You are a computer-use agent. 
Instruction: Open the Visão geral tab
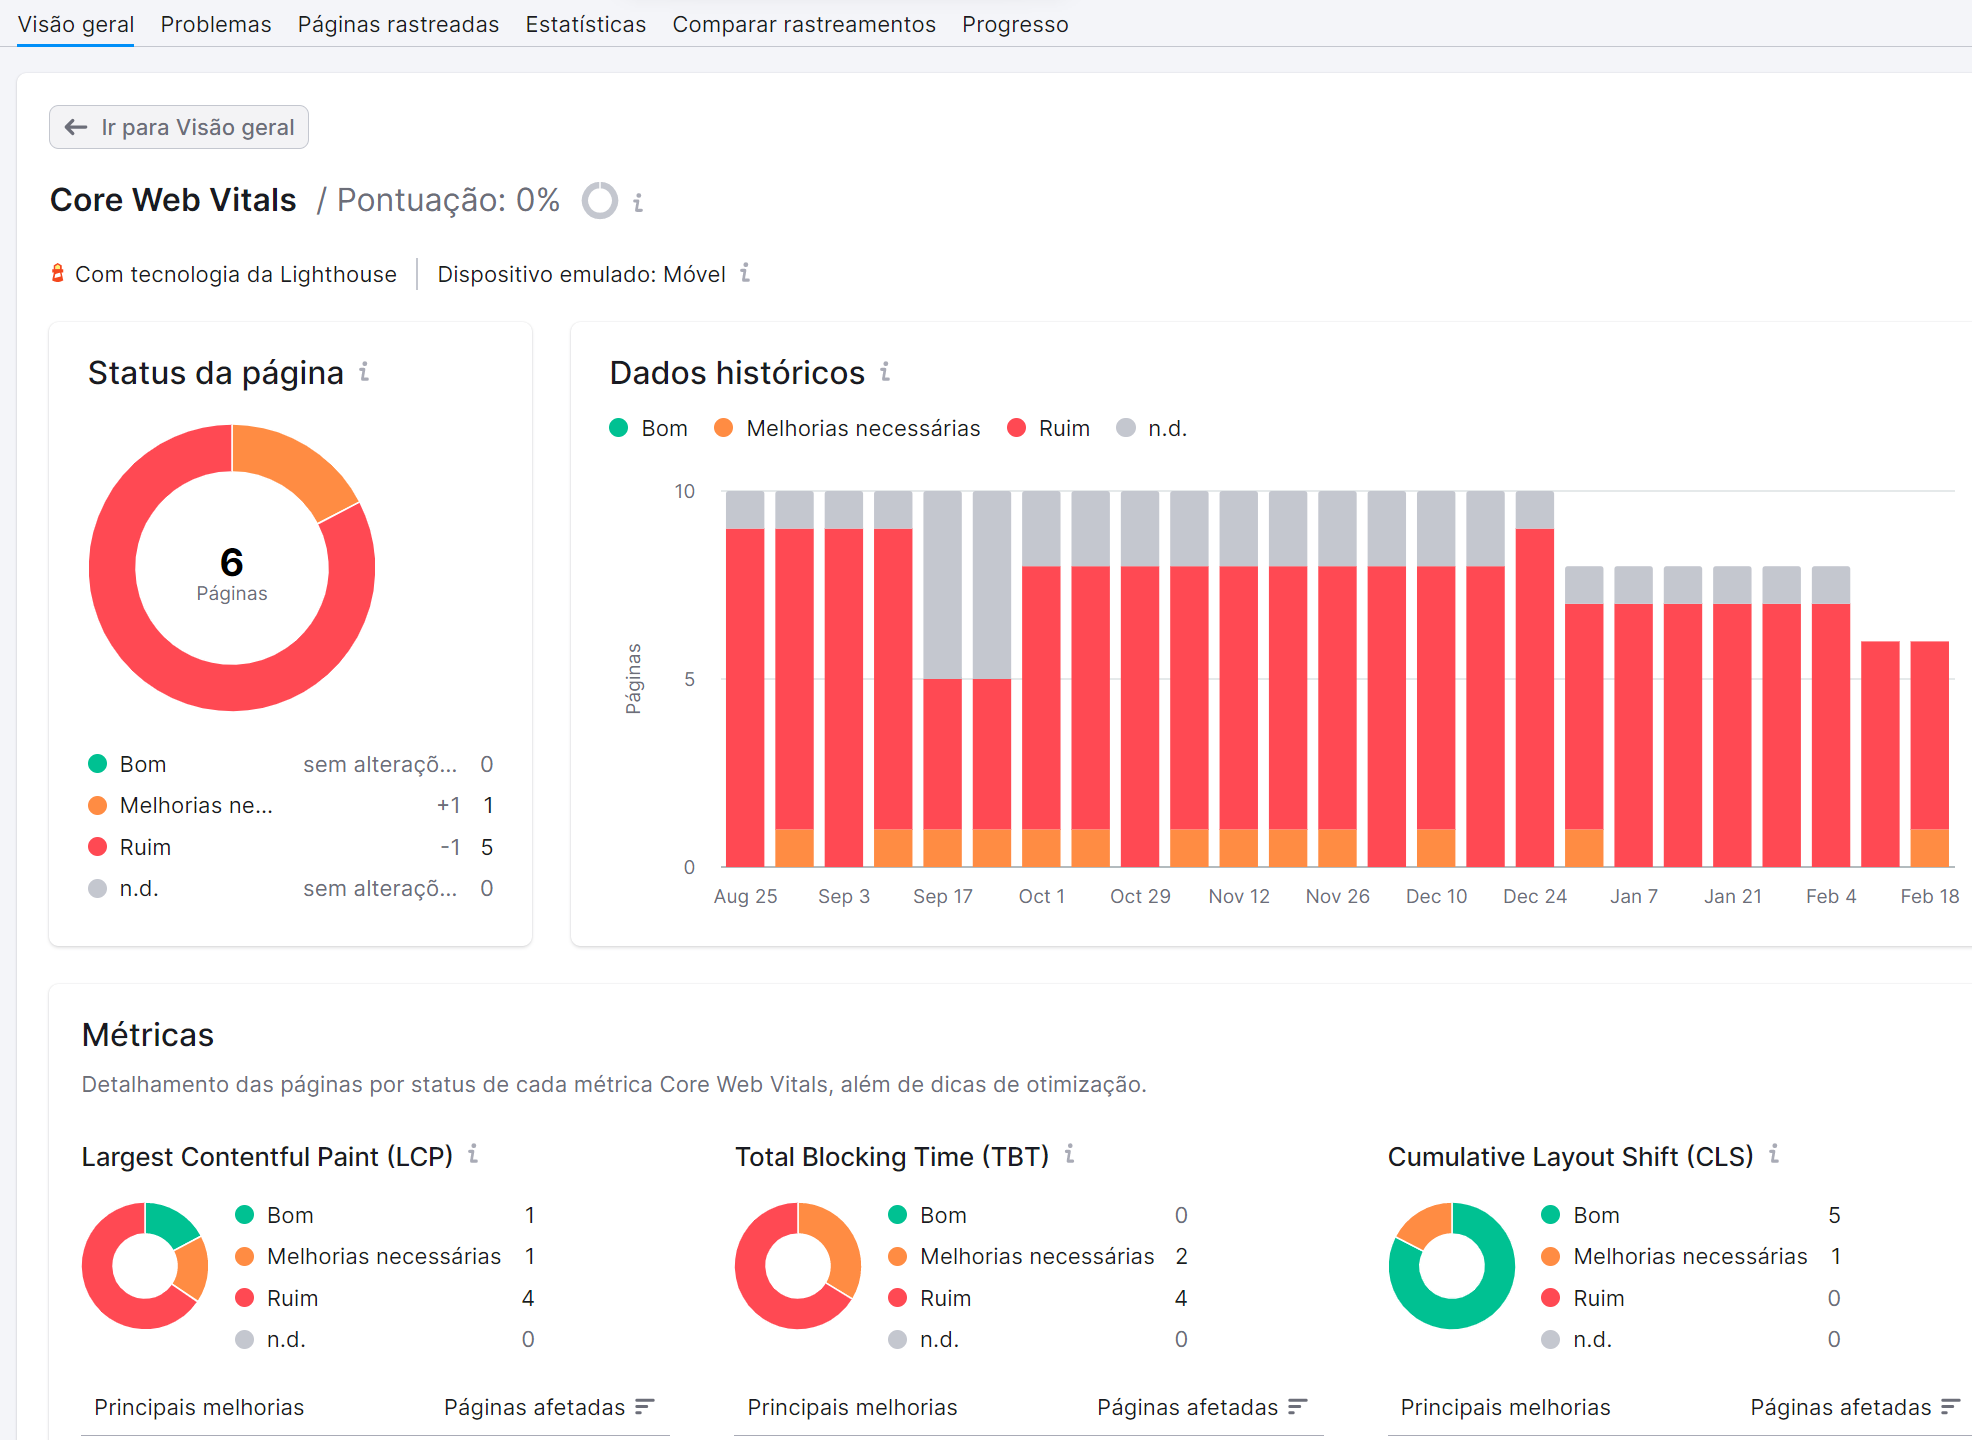76,24
